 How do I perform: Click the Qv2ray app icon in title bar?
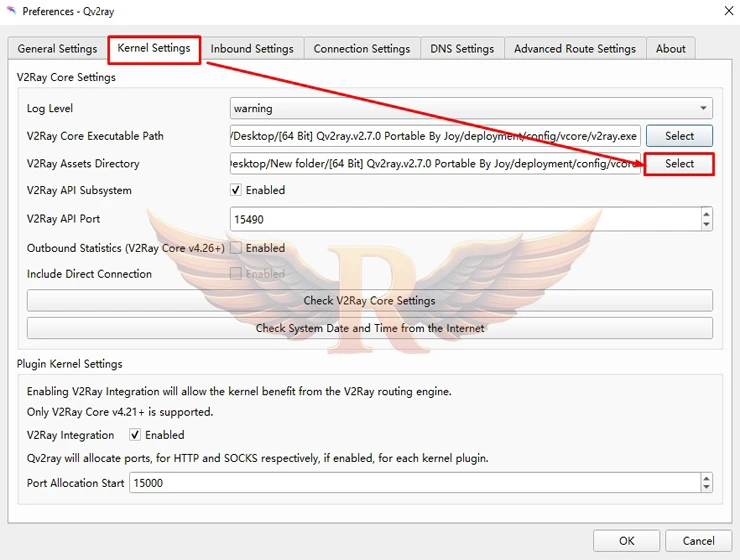(11, 11)
